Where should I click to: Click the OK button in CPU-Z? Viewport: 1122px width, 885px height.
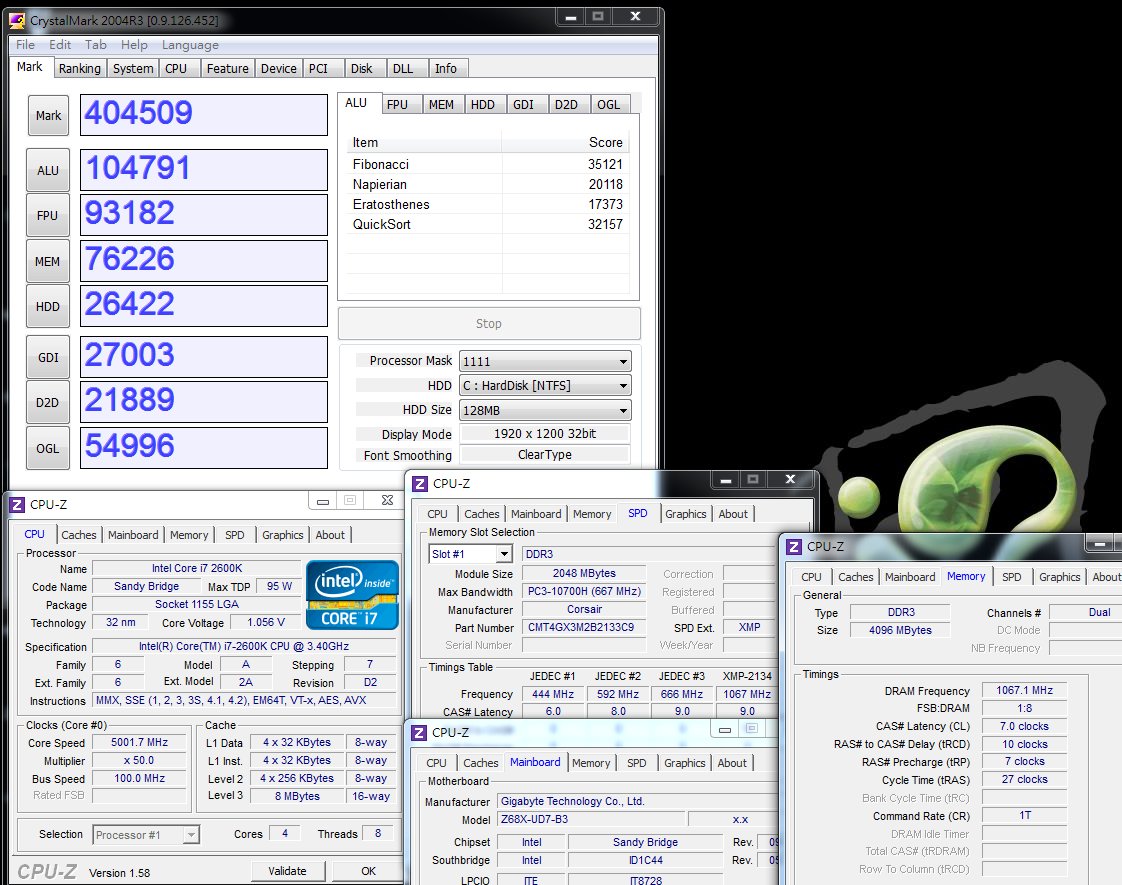tap(369, 871)
